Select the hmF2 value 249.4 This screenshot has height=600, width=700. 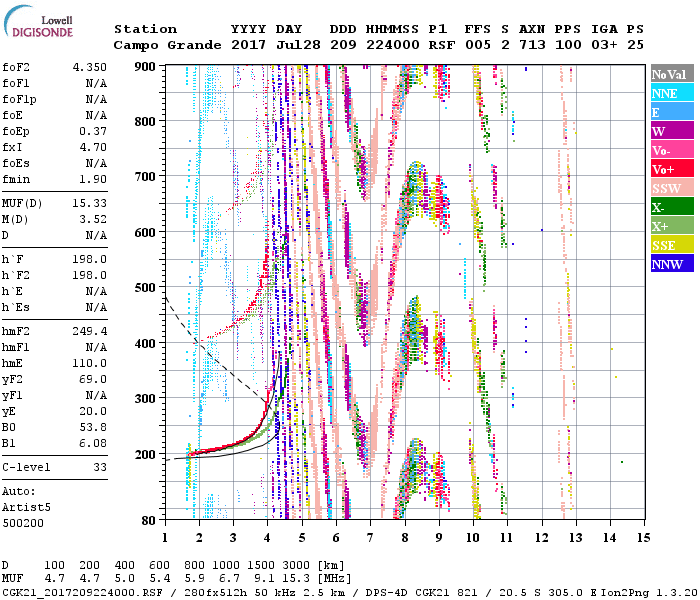(x=89, y=330)
